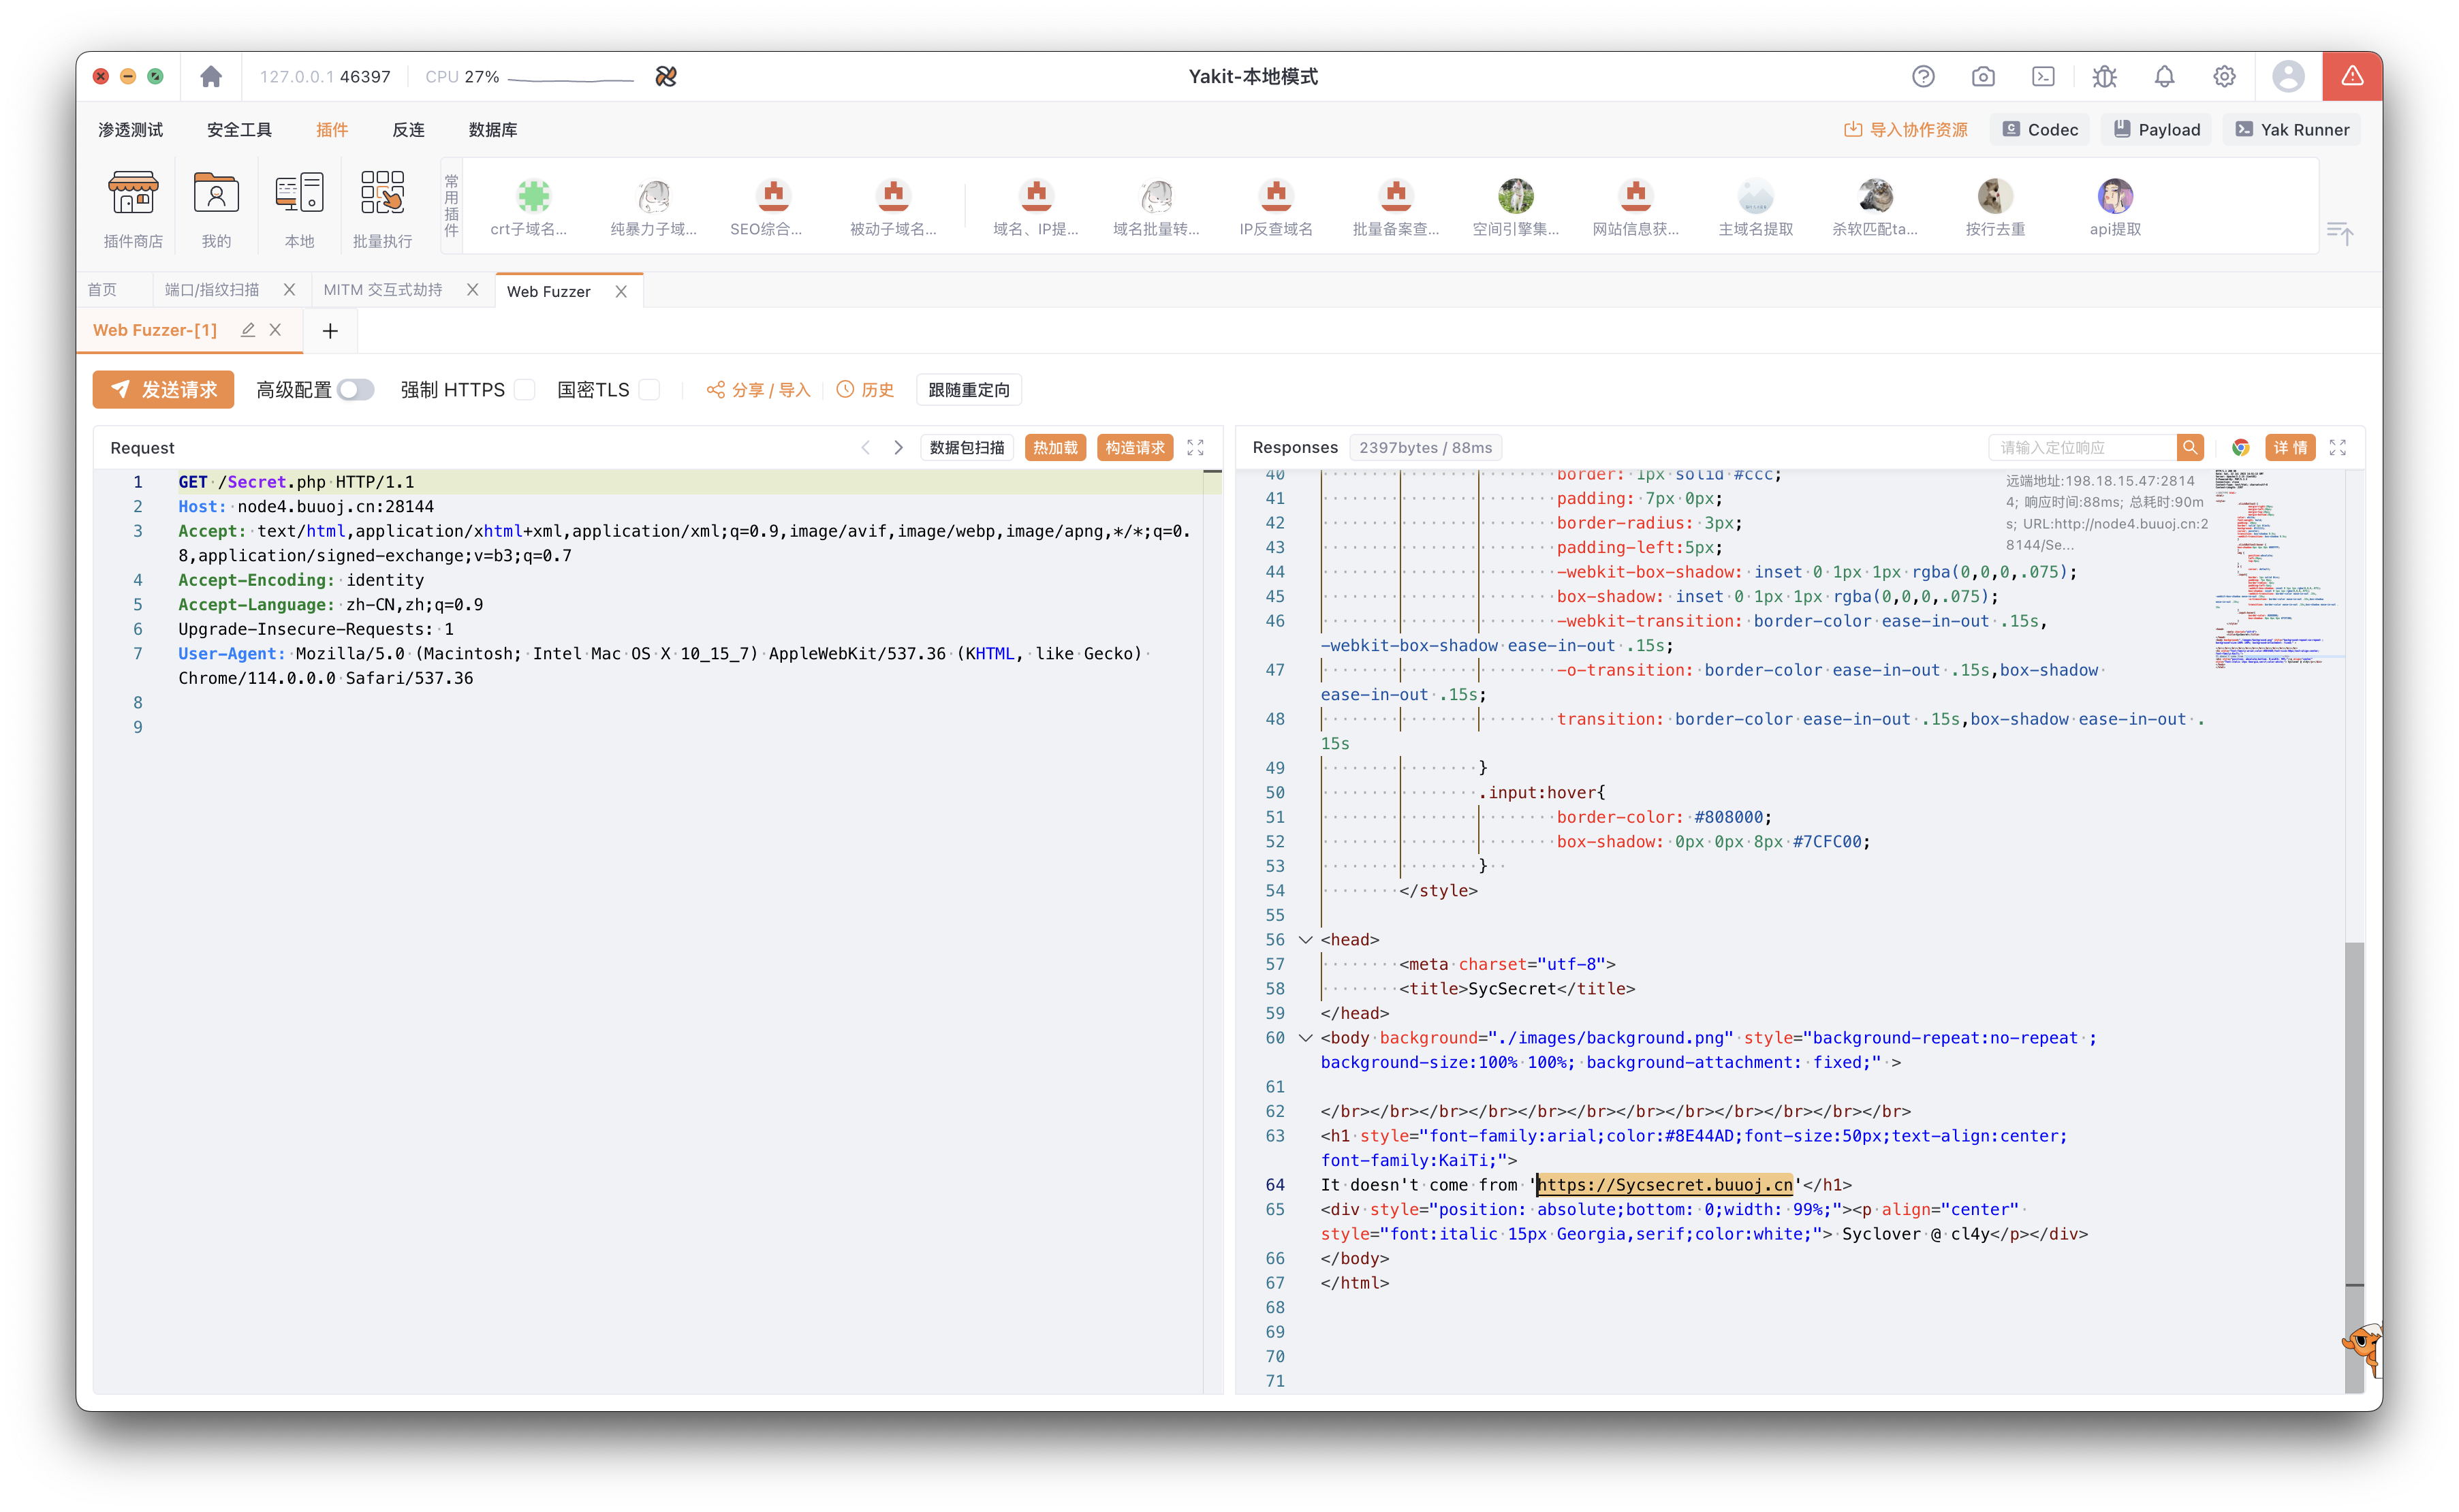Open the notification bell icon
This screenshot has width=2459, height=1512.
pyautogui.click(x=2164, y=77)
